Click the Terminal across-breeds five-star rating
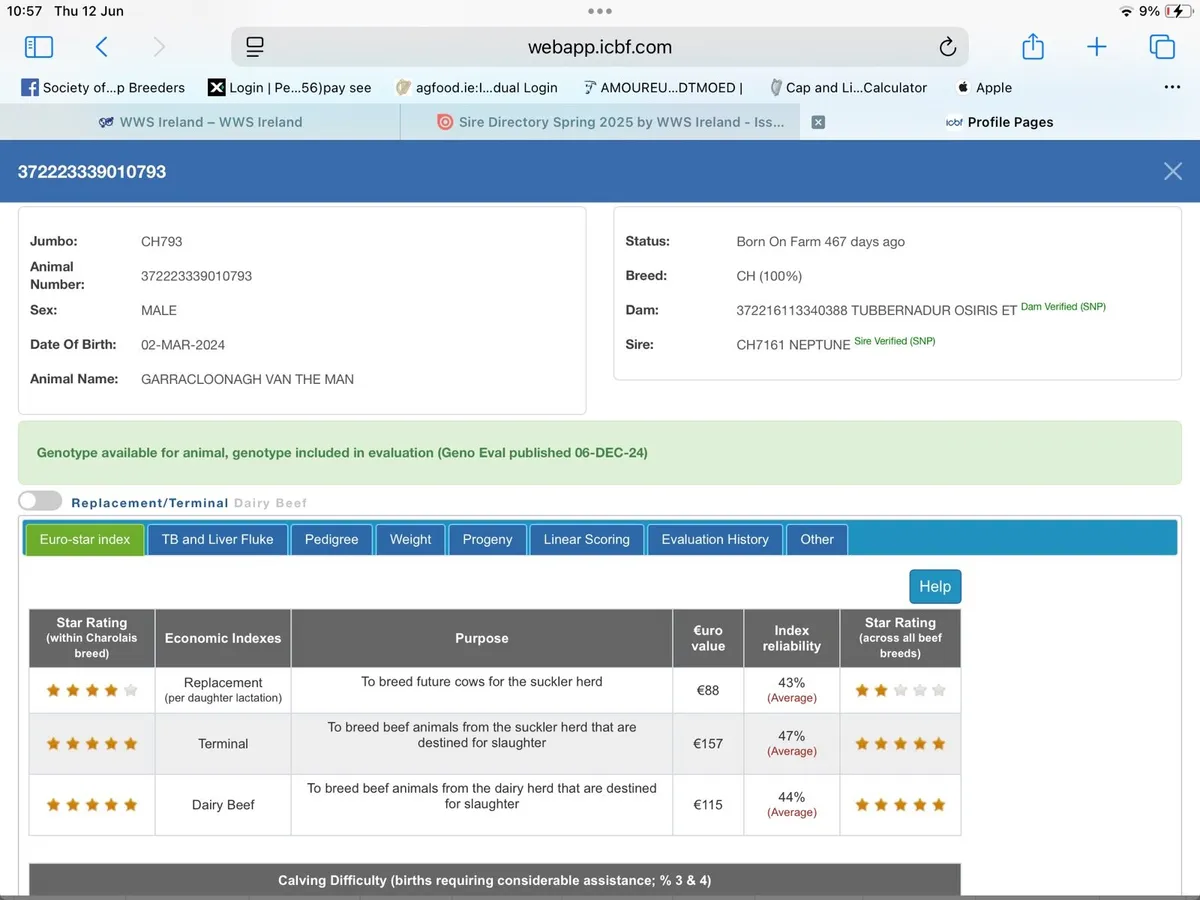This screenshot has width=1200, height=900. click(900, 743)
